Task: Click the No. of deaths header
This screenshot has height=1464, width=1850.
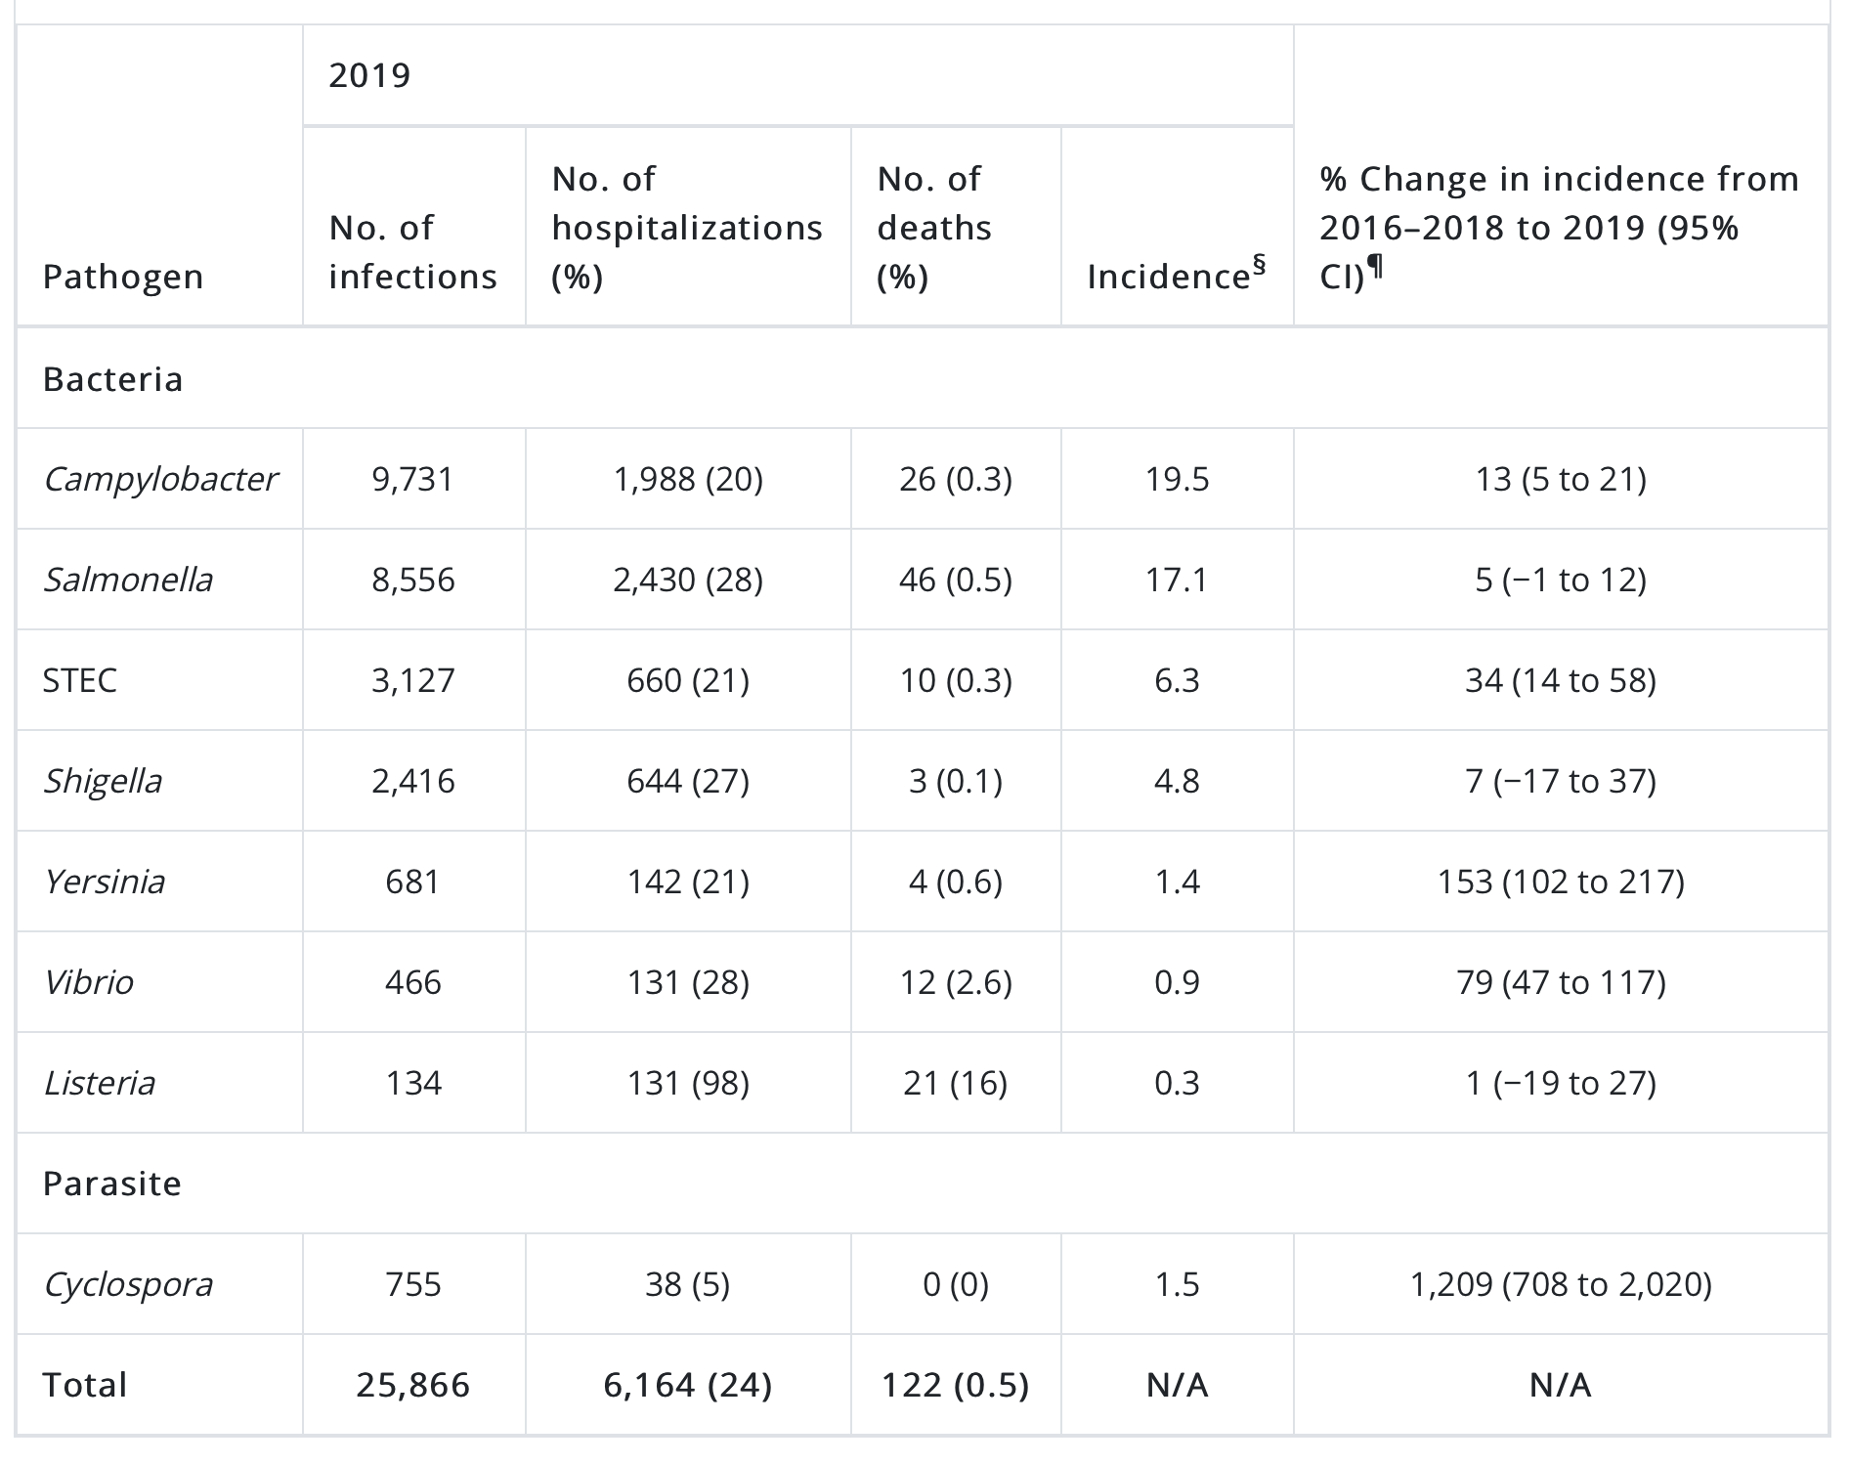Action: tap(934, 228)
